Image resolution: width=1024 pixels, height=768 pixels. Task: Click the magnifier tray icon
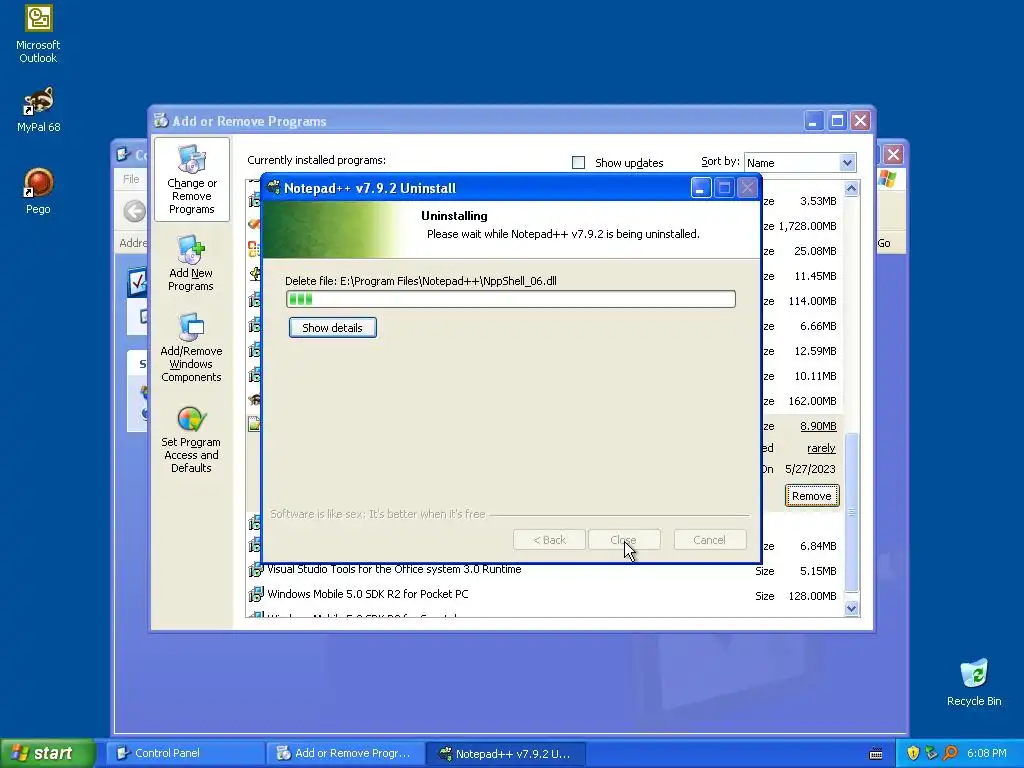click(951, 753)
